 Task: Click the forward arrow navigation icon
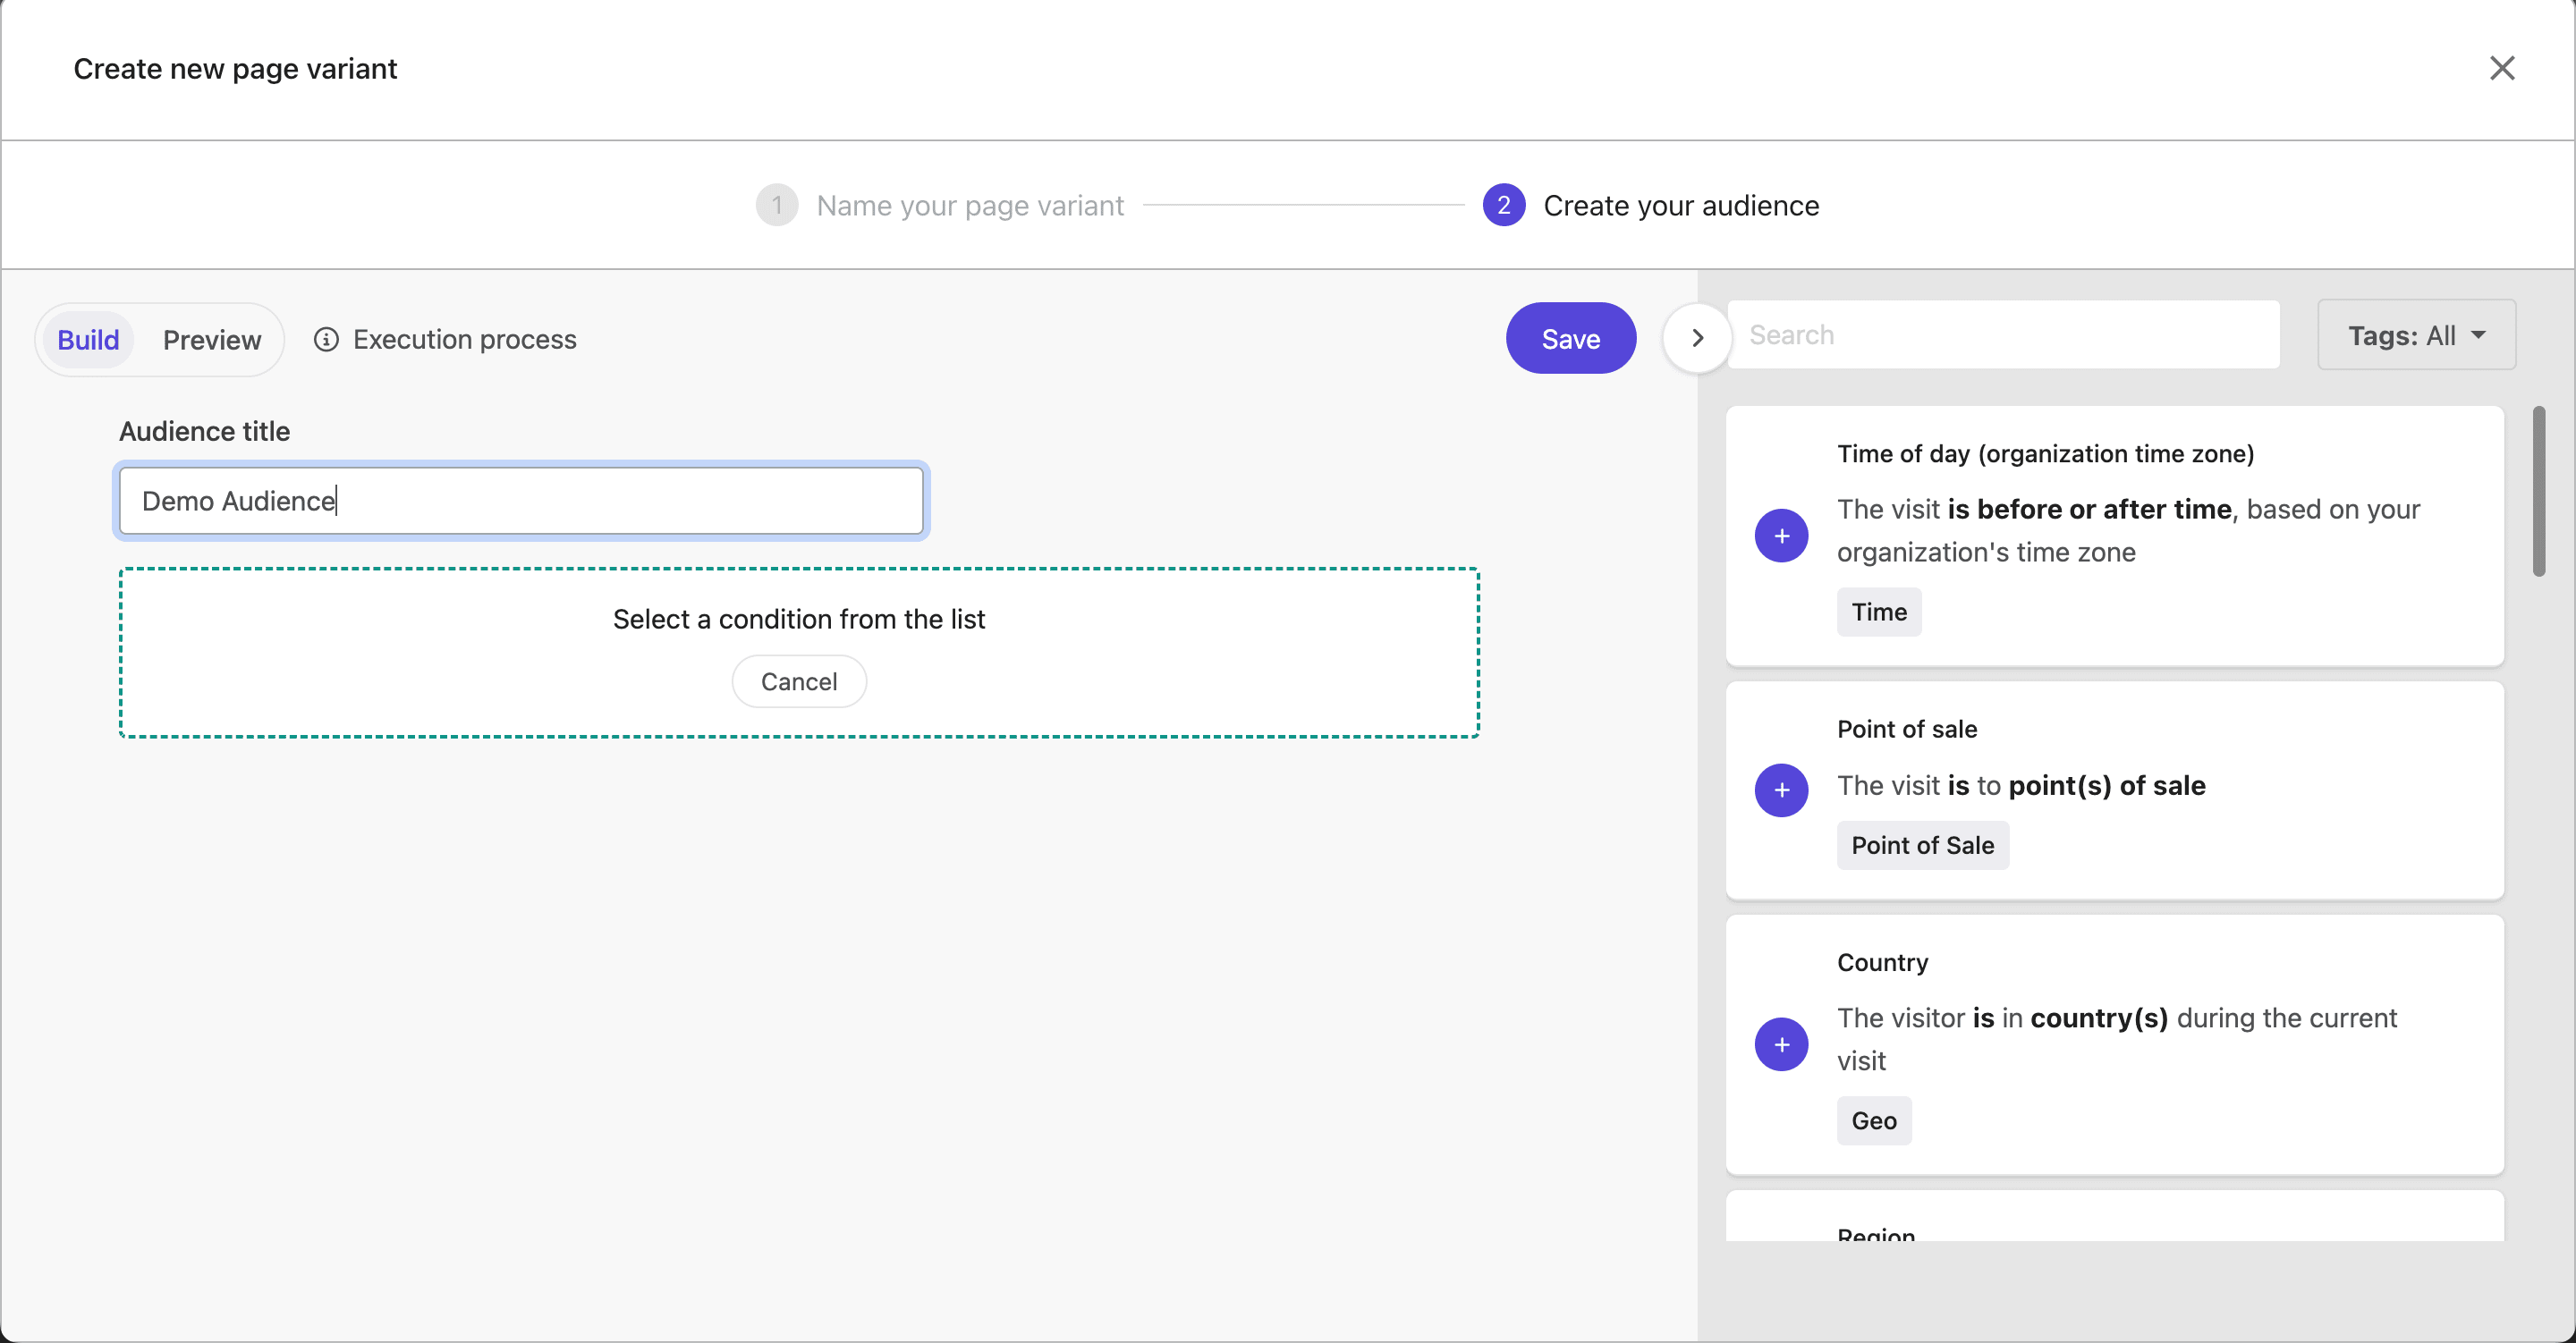pos(1697,337)
